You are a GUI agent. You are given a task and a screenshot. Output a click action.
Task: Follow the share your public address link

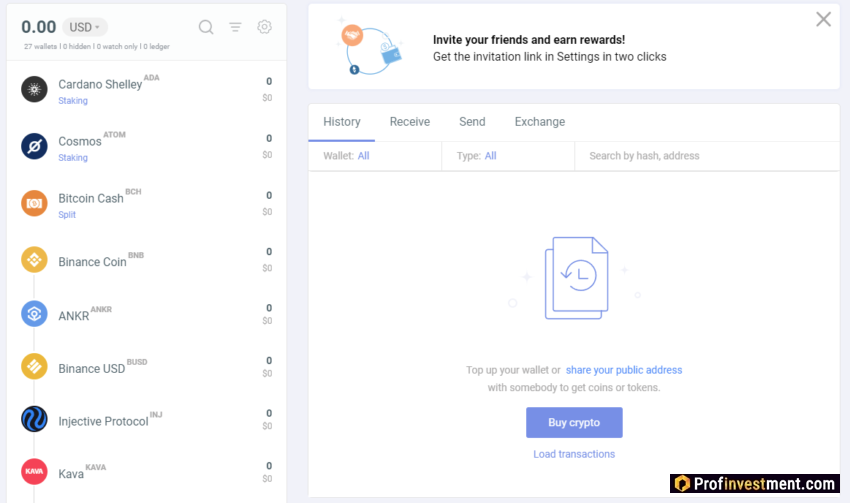pyautogui.click(x=624, y=370)
